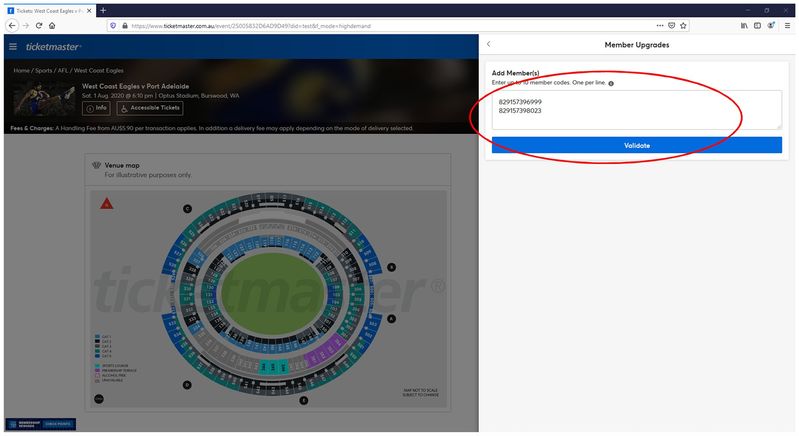Select the Tickets: West Coast Eagles tab

click(x=49, y=10)
